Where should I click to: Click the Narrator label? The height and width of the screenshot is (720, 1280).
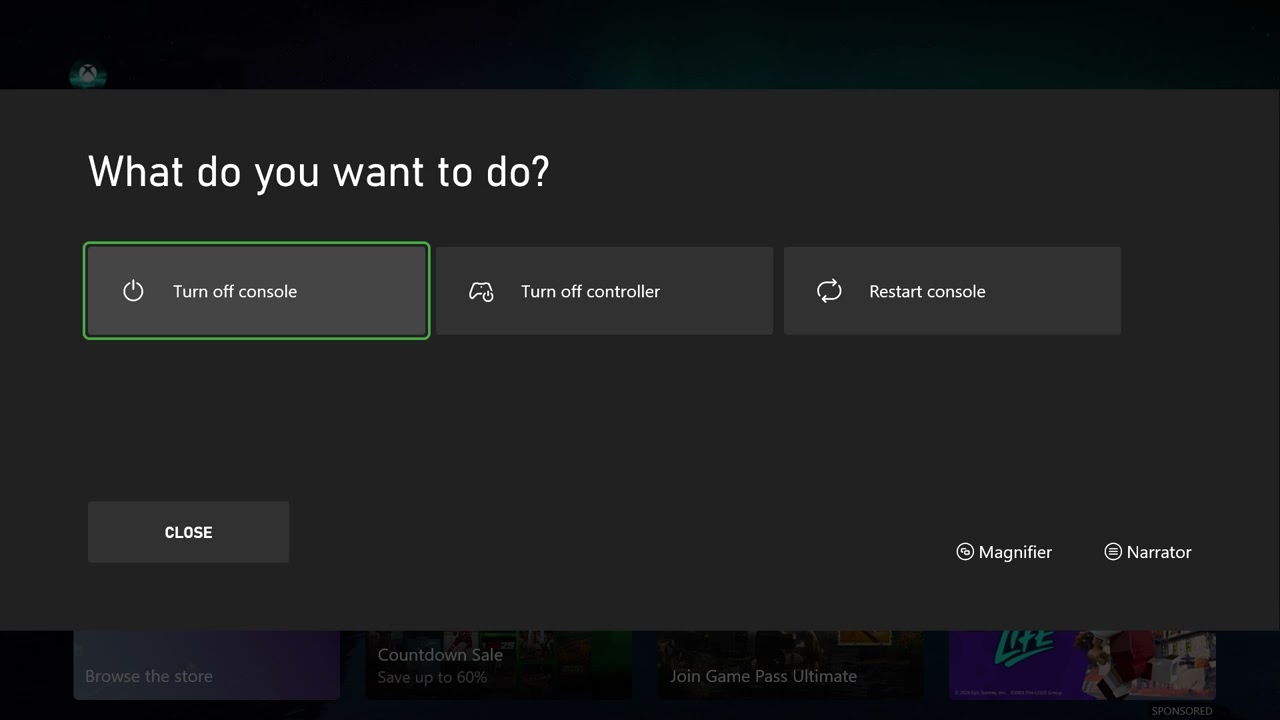(x=1159, y=552)
